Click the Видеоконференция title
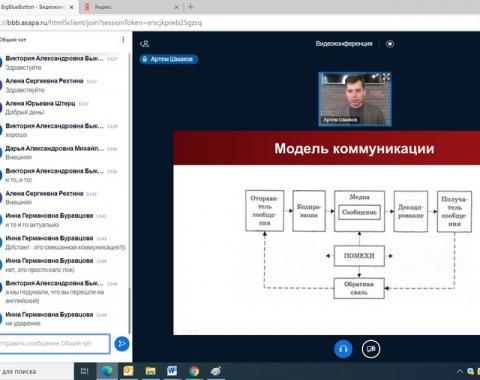Screen dimensions: 480x380 [x=344, y=44]
